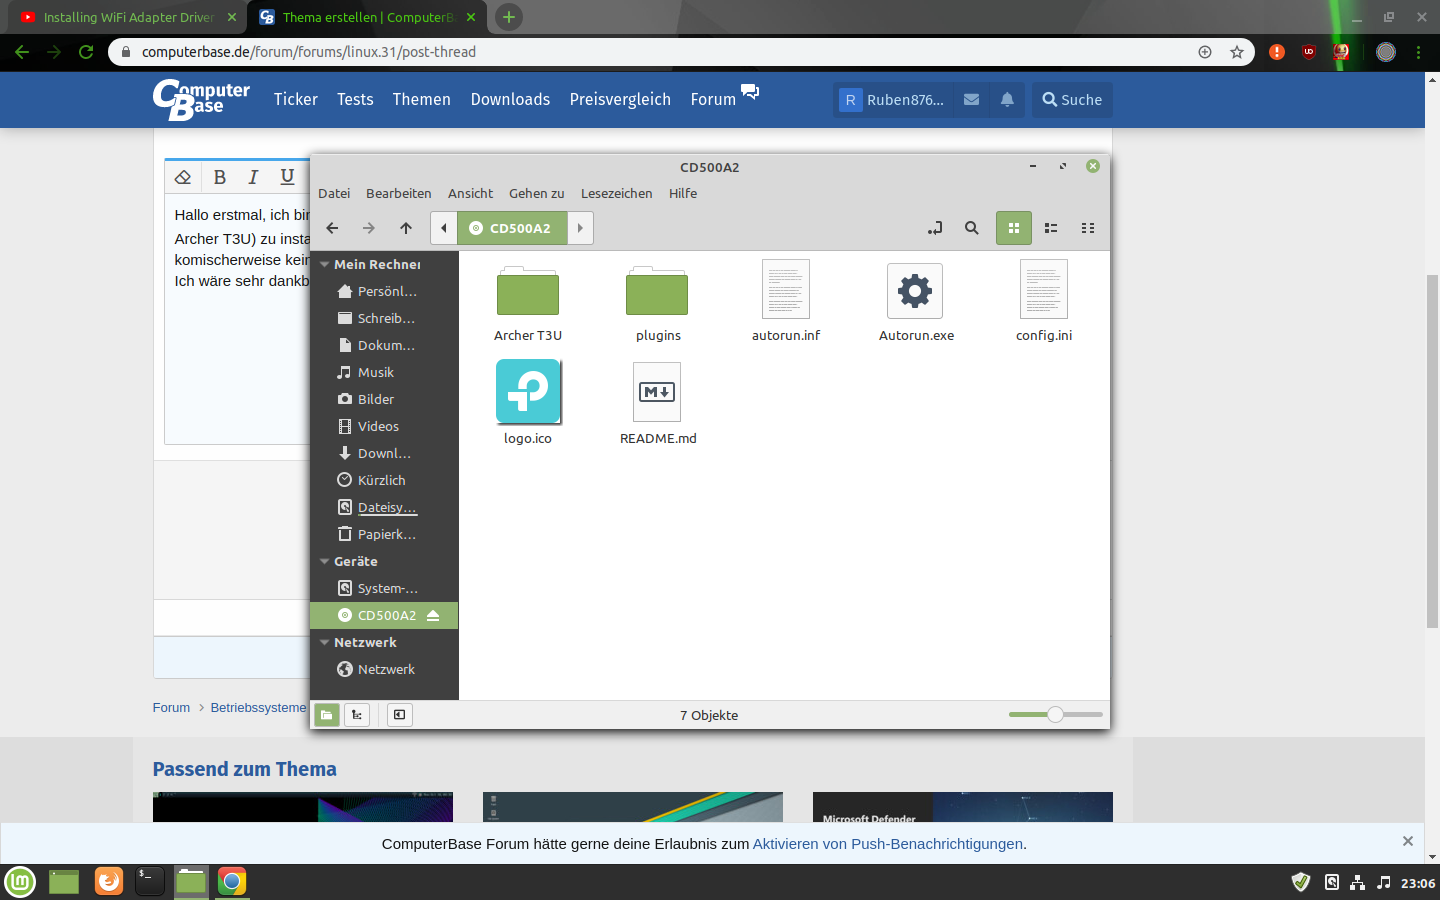Click CD500A2 path bar button
This screenshot has width=1440, height=900.
(x=512, y=228)
